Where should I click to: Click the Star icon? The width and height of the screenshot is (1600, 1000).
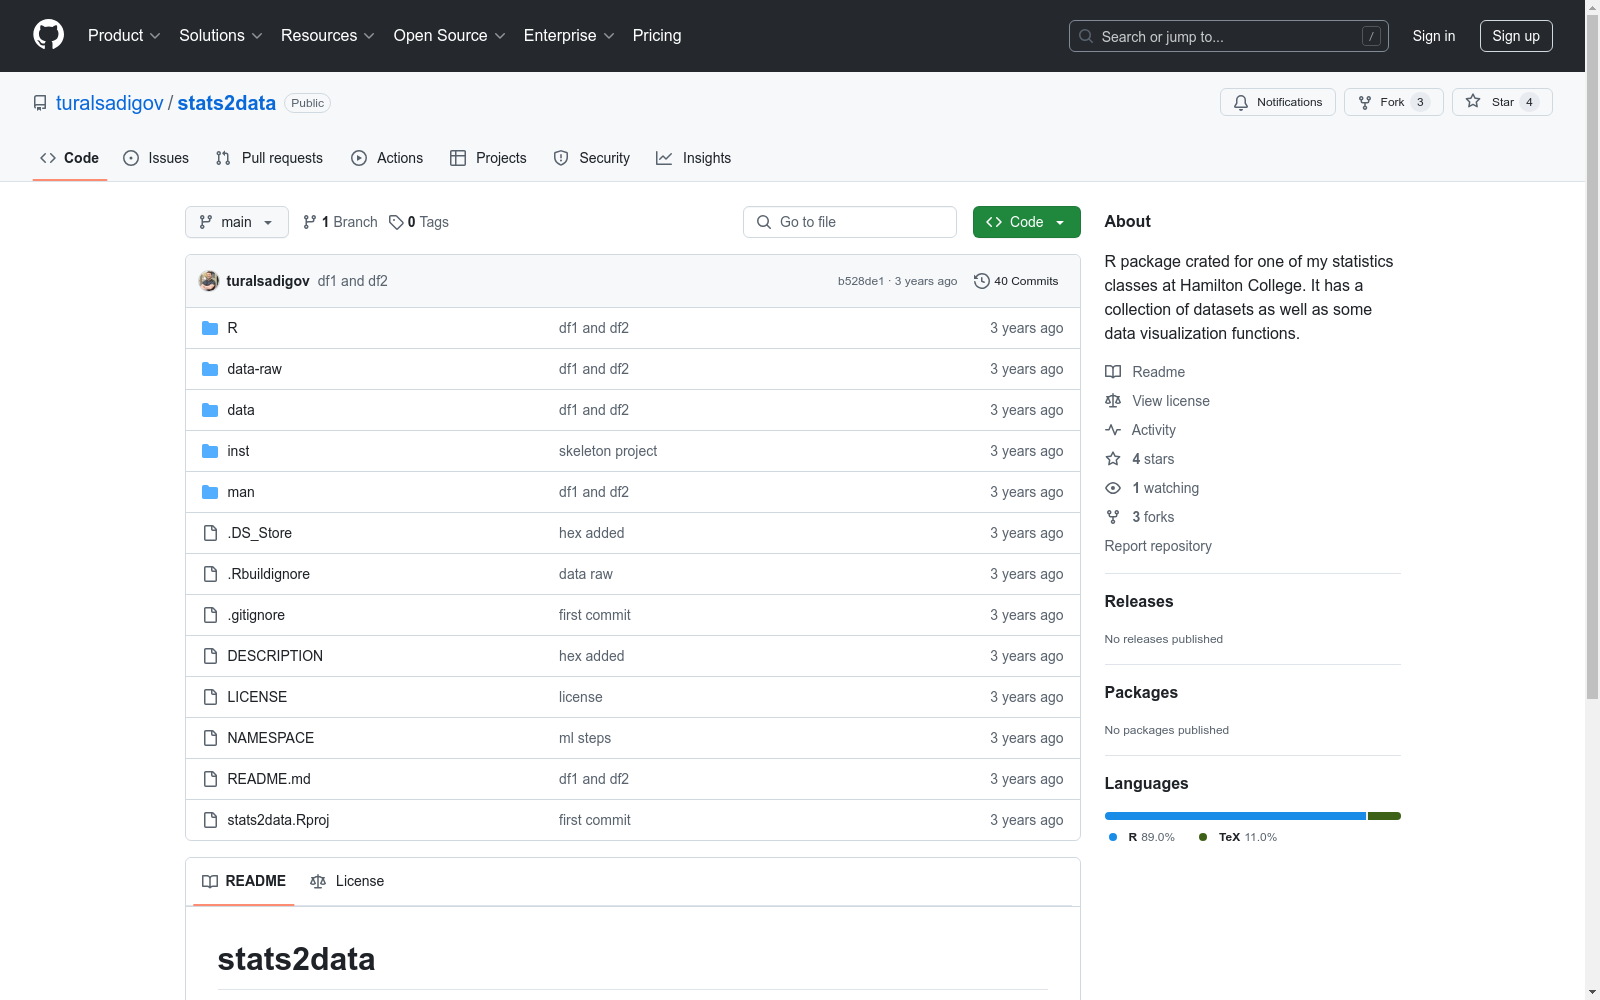coord(1473,101)
